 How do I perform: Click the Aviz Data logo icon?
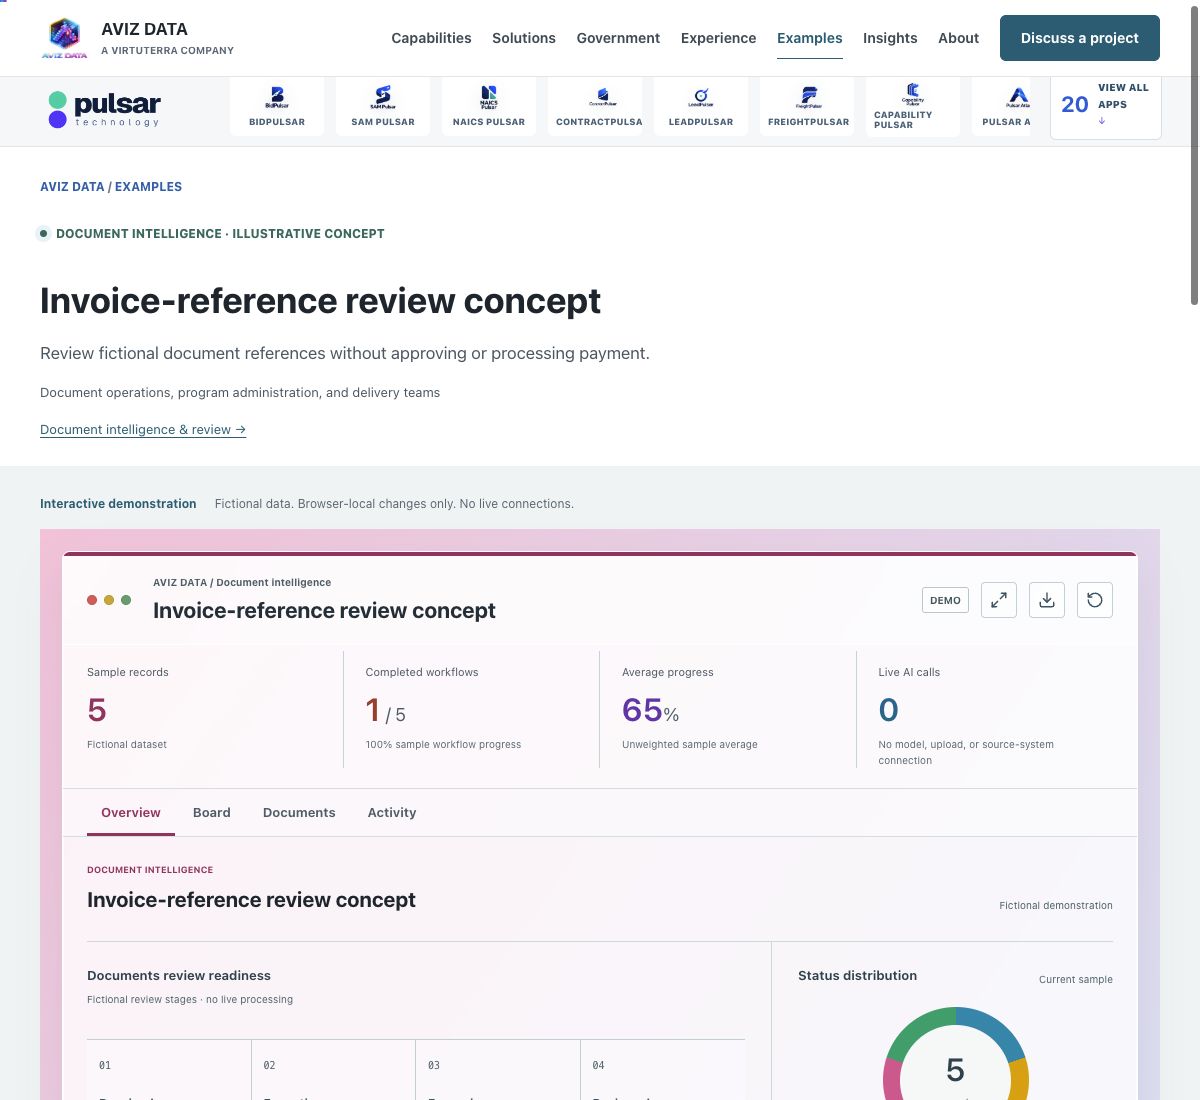pyautogui.click(x=64, y=38)
